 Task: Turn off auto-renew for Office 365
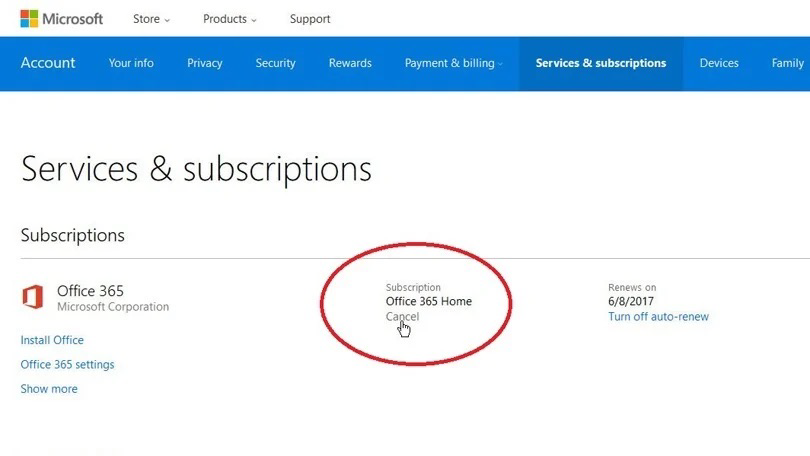[x=658, y=317]
